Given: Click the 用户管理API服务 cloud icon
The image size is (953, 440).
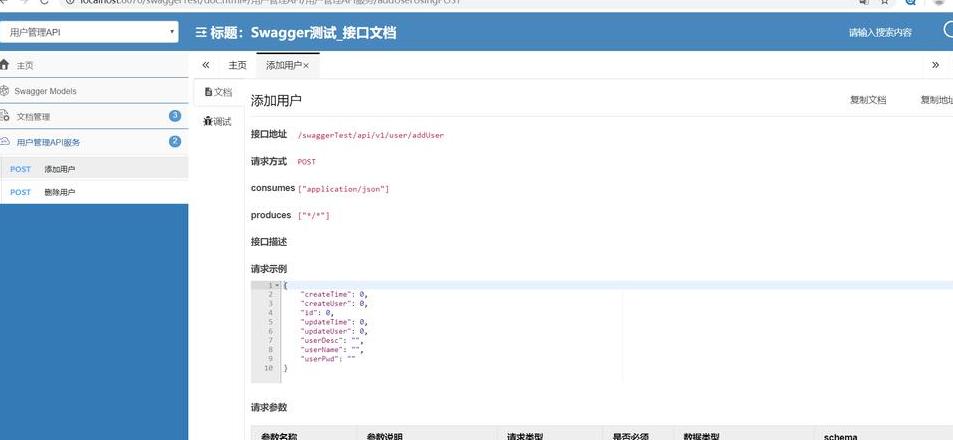Looking at the screenshot, I should pyautogui.click(x=5, y=141).
